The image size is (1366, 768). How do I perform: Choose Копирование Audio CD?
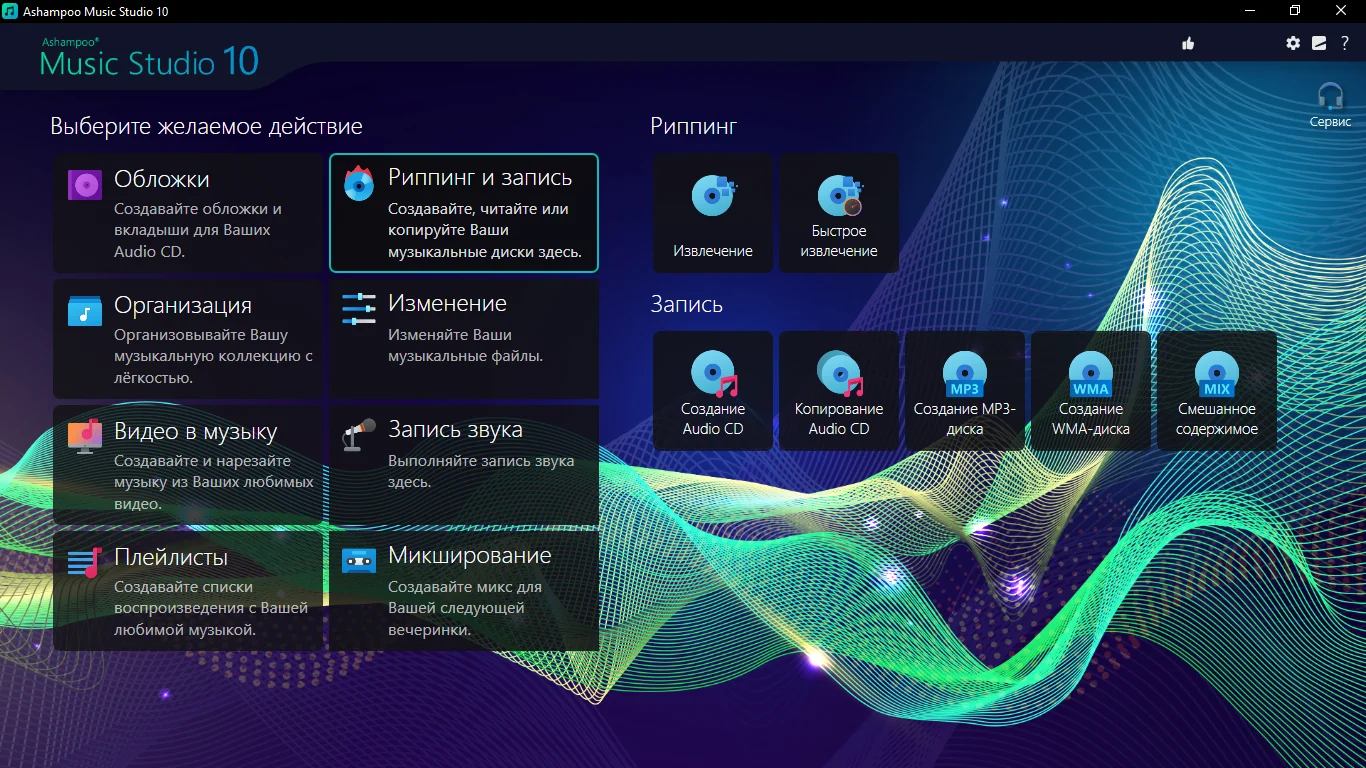pos(839,391)
